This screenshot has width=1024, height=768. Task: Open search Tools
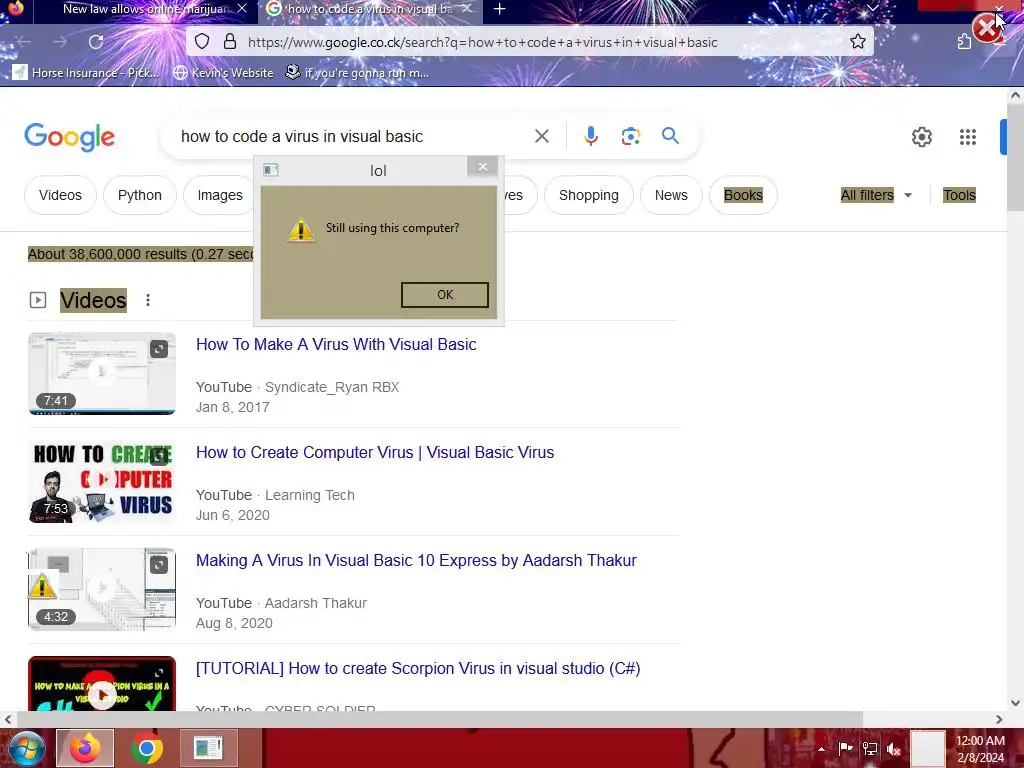click(959, 195)
